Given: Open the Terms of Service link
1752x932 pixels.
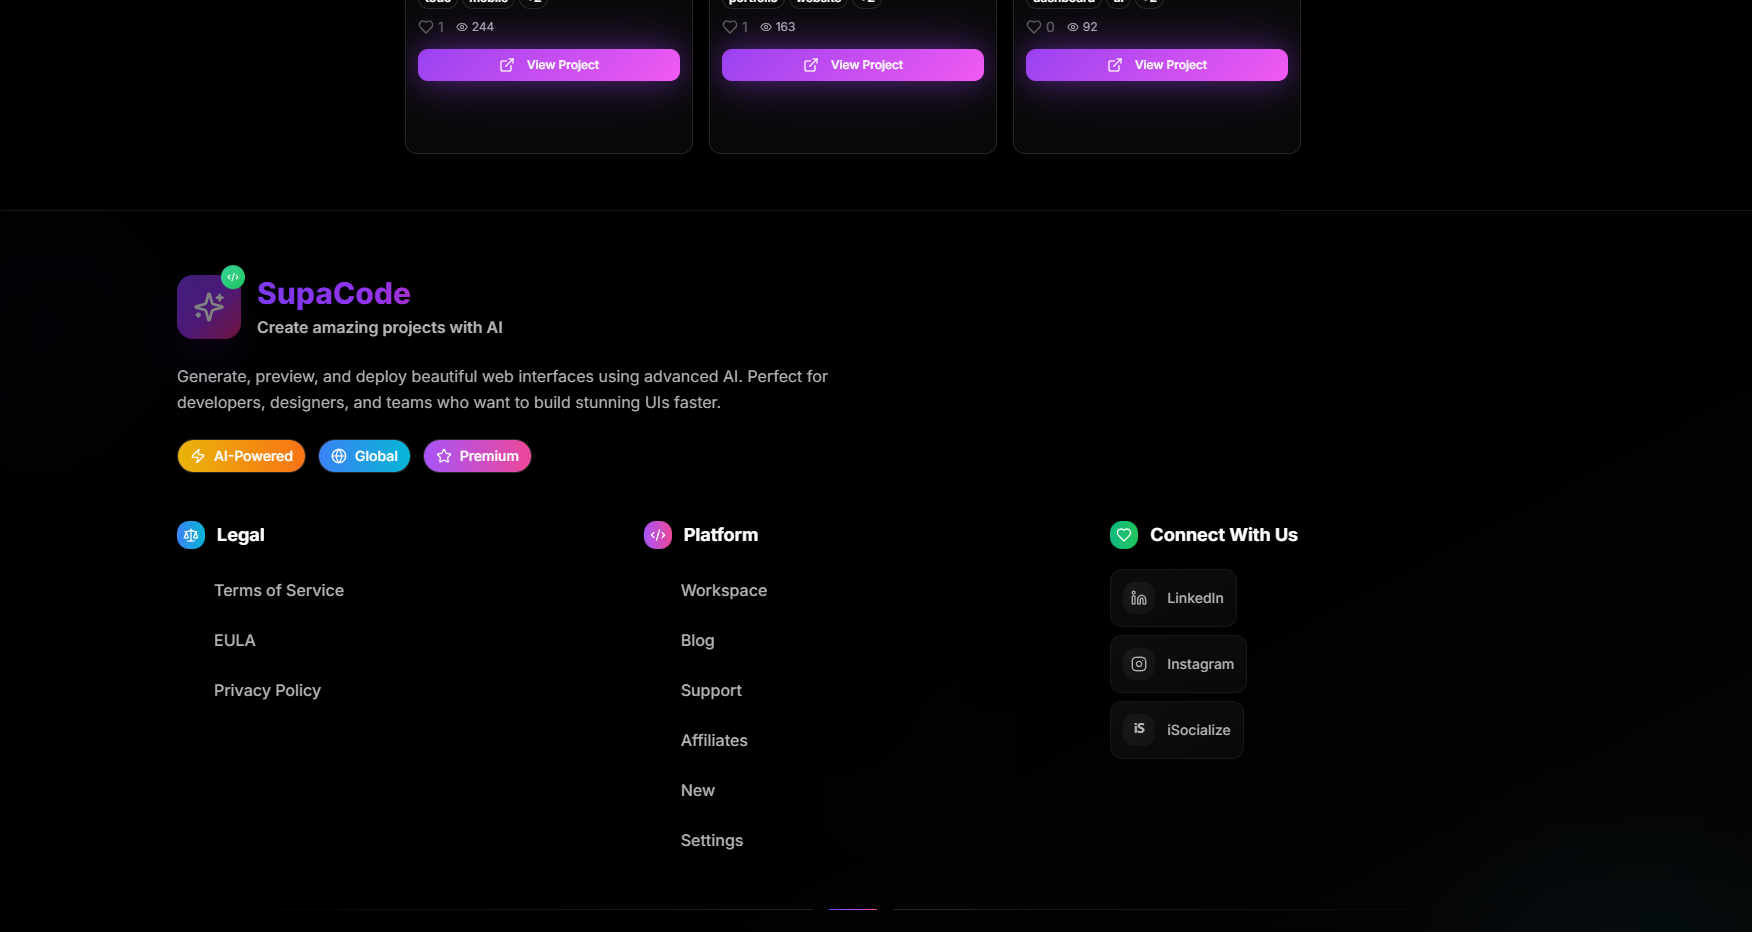Looking at the screenshot, I should [279, 591].
